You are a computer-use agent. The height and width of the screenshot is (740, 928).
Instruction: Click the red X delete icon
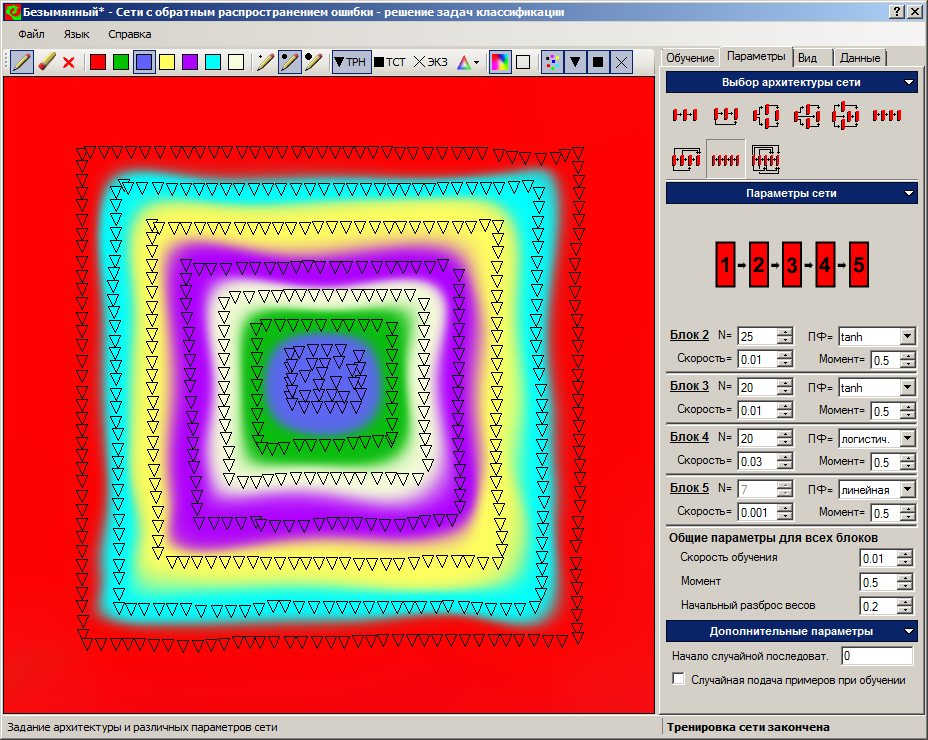tap(69, 62)
